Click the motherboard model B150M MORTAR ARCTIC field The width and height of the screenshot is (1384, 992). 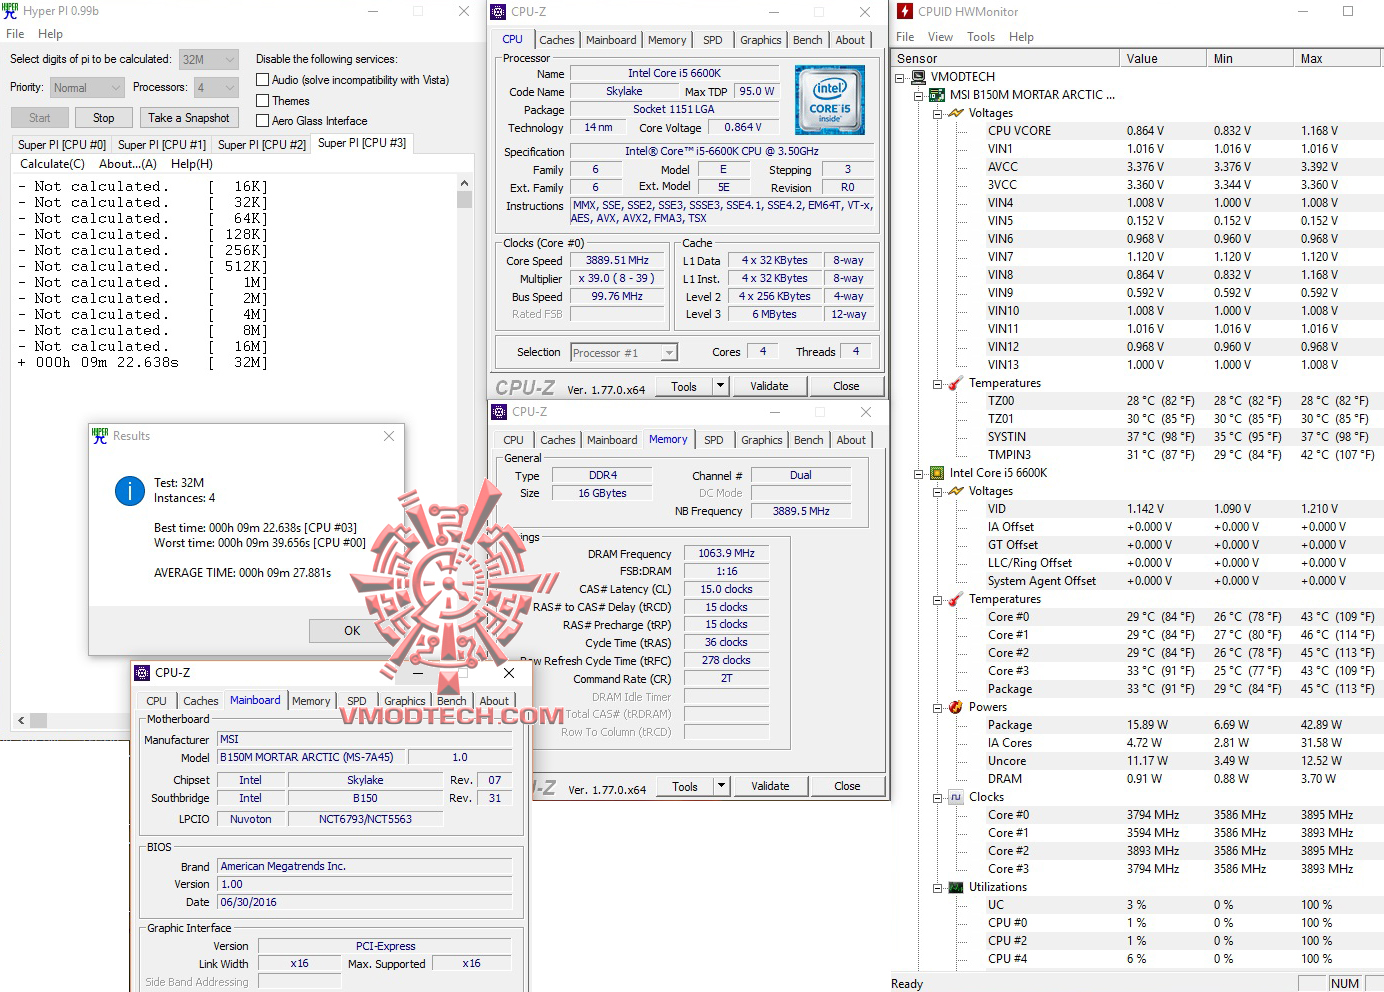tap(311, 757)
